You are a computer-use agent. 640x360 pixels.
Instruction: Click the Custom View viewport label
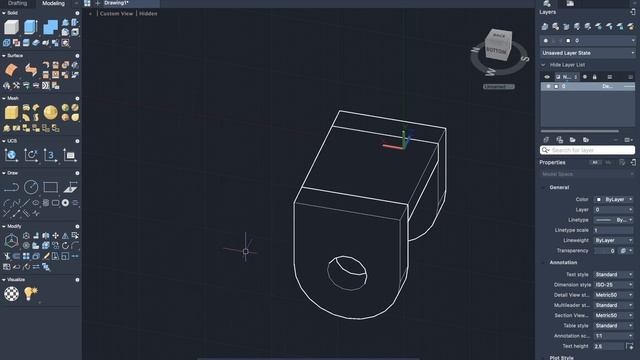[116, 13]
